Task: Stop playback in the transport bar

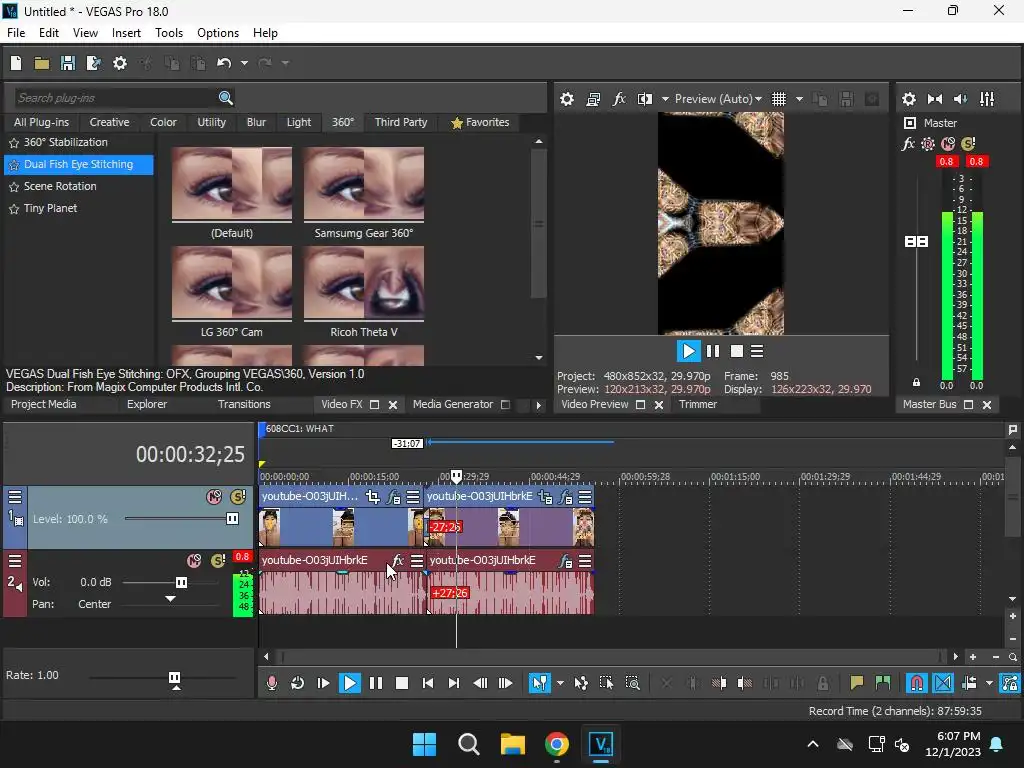Action: point(402,683)
